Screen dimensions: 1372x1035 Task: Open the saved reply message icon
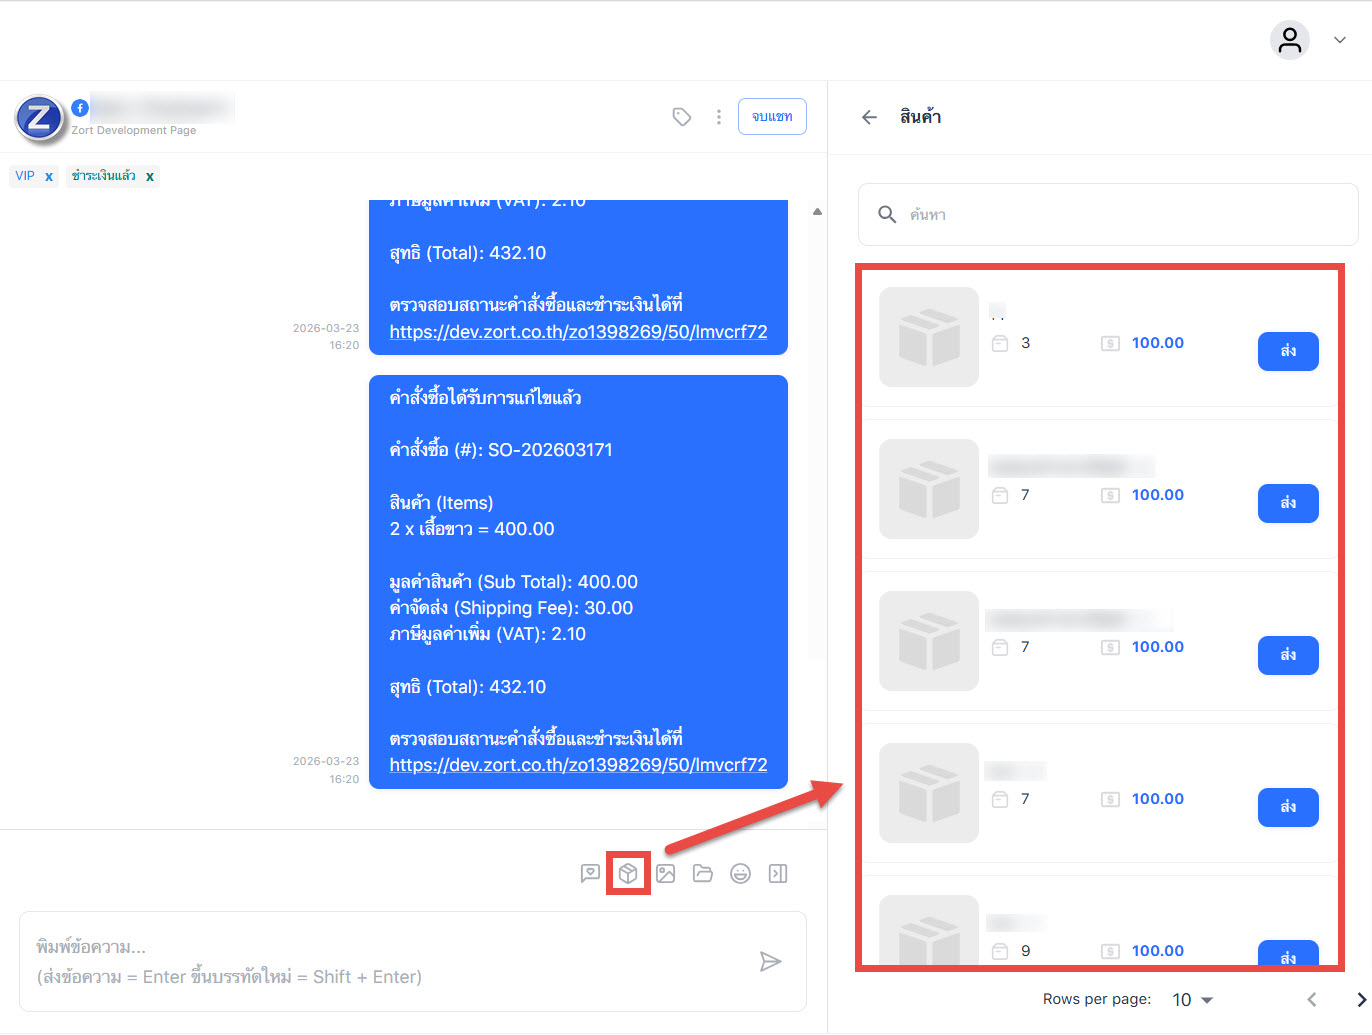590,873
